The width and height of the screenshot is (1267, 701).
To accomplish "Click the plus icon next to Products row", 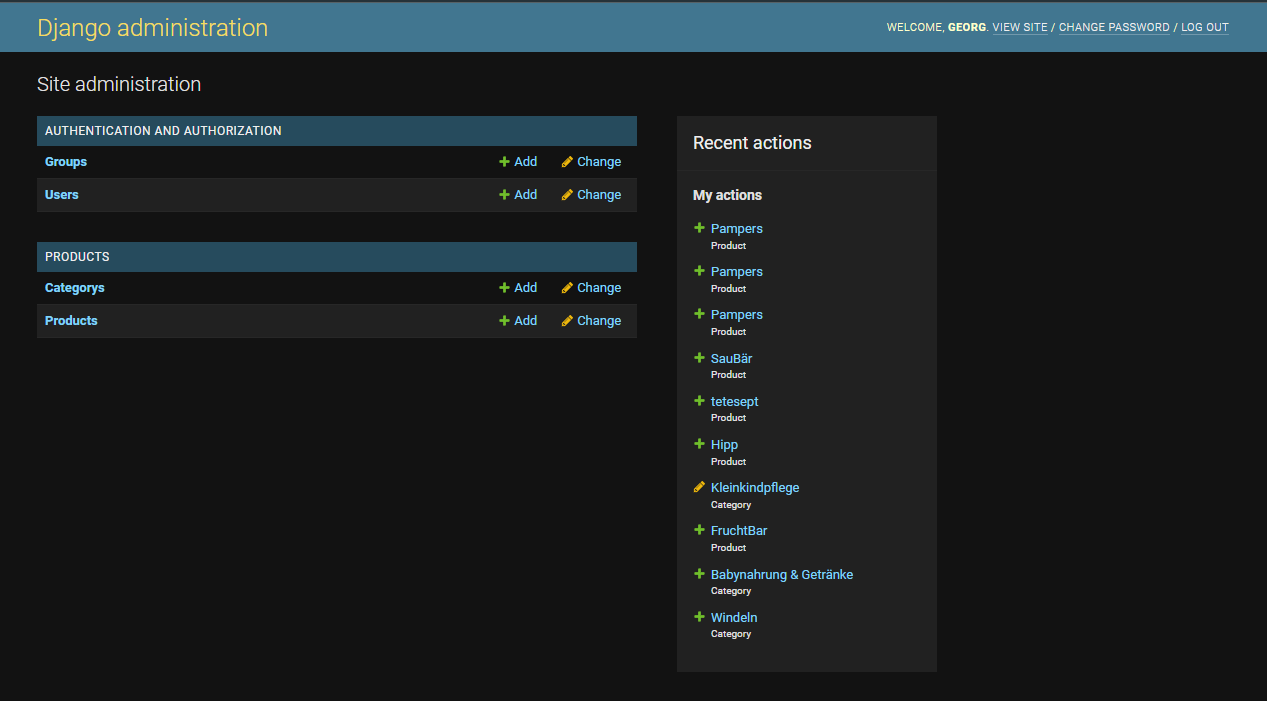I will [x=504, y=320].
